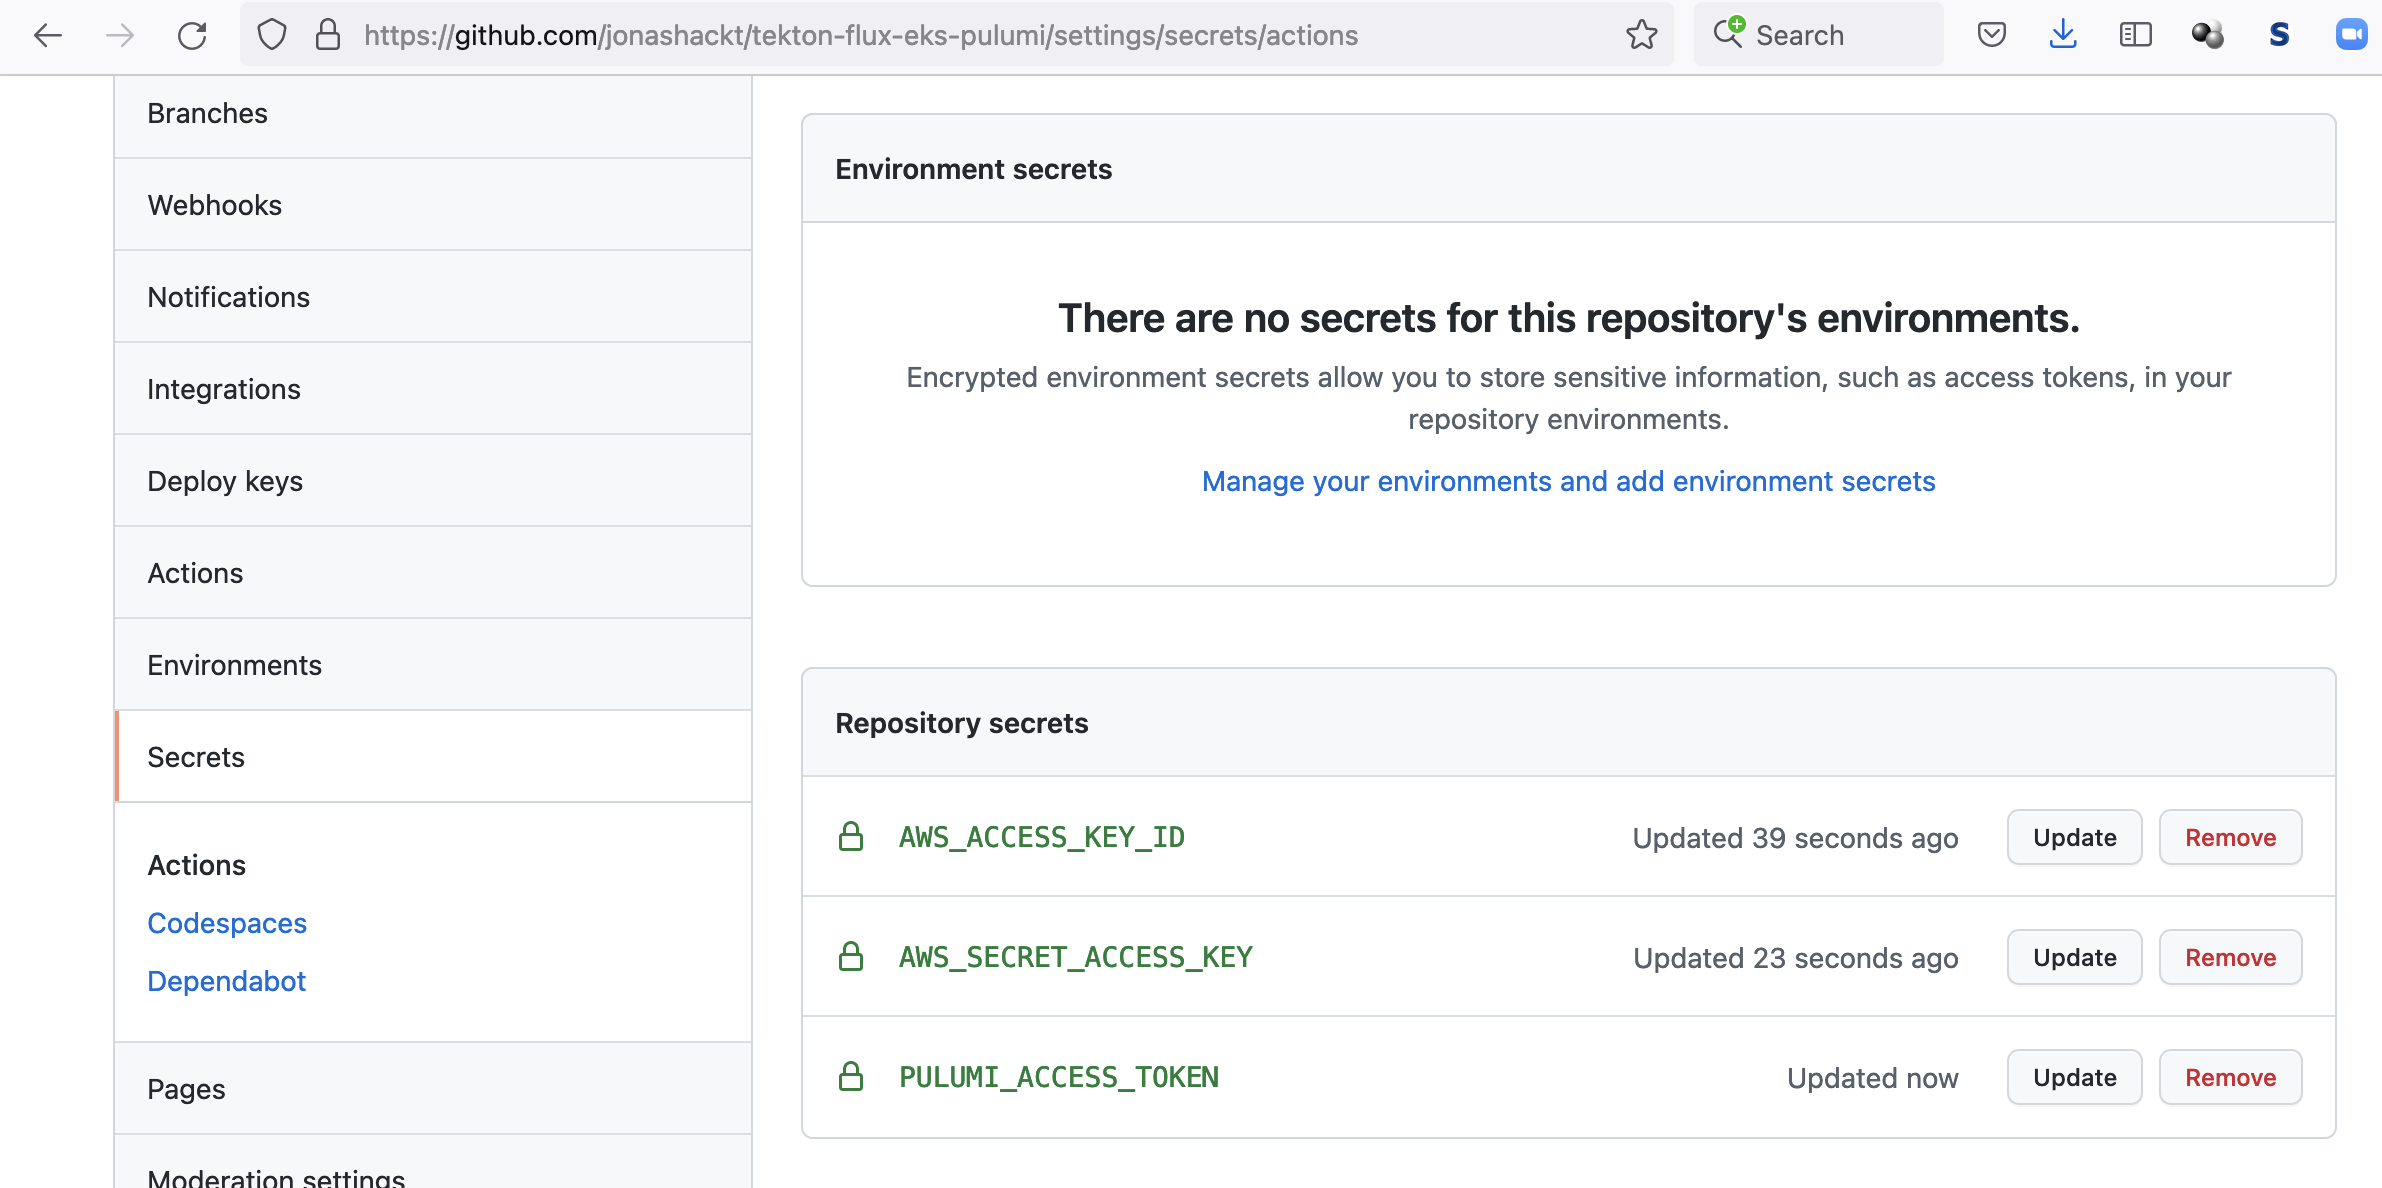This screenshot has width=2382, height=1188.
Task: Open the Codespaces section under Actions
Action: (226, 922)
